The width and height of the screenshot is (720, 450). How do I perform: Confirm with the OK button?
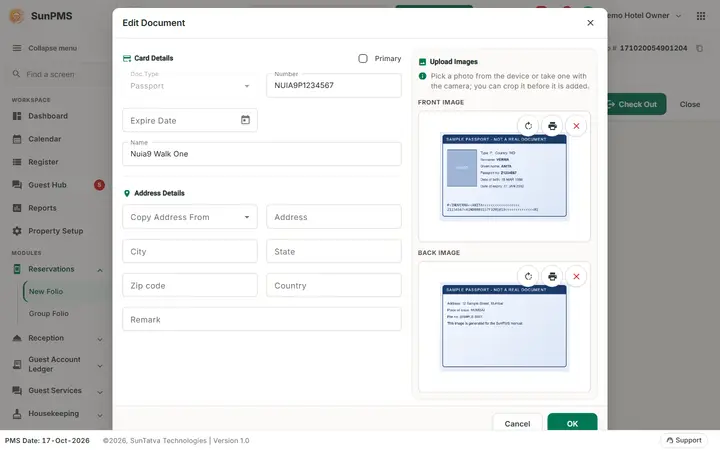tap(572, 422)
